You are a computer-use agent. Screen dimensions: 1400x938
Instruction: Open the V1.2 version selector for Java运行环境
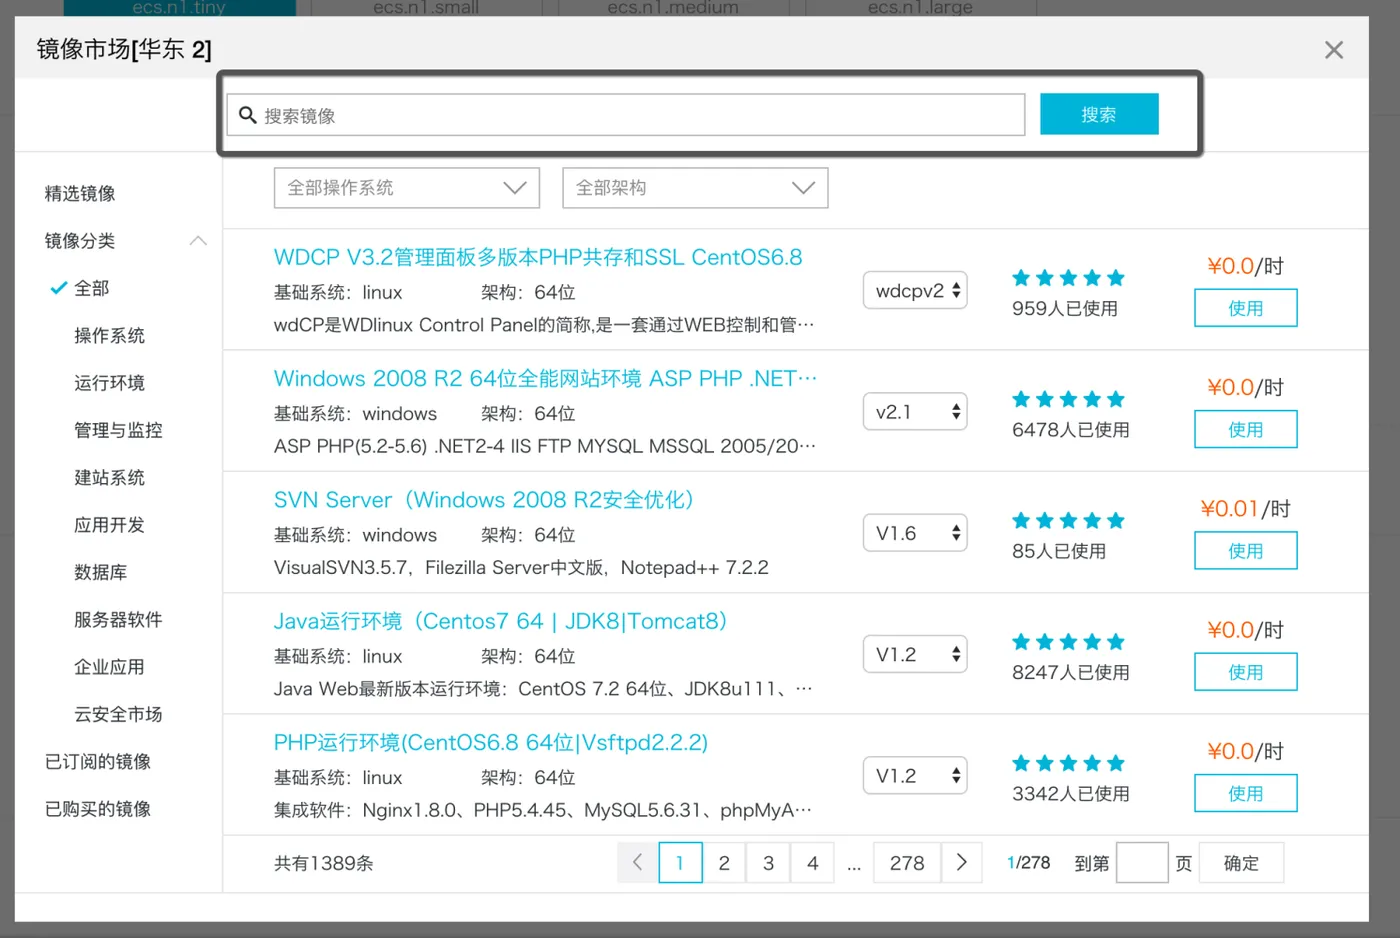pyautogui.click(x=915, y=654)
